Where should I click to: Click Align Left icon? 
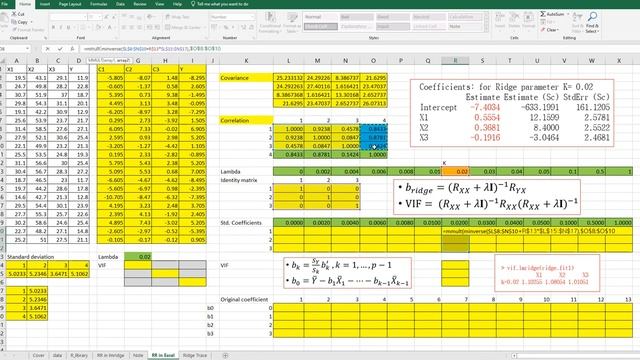point(124,27)
